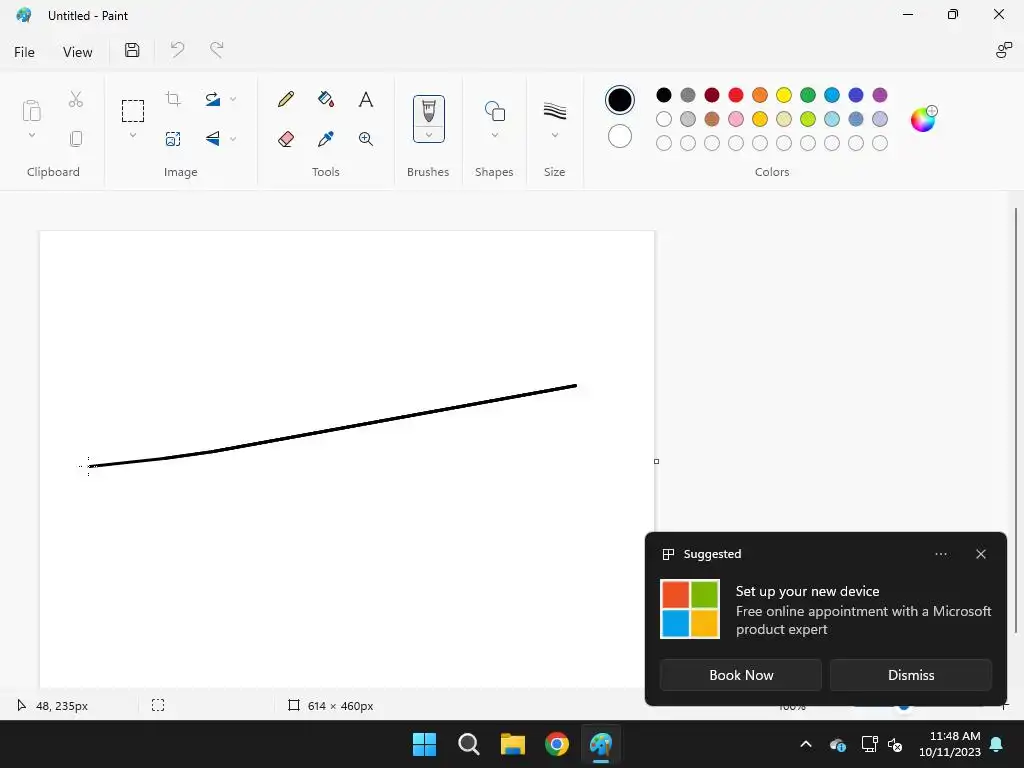This screenshot has width=1024, height=768.
Task: Pick the green color swatch
Action: click(808, 95)
